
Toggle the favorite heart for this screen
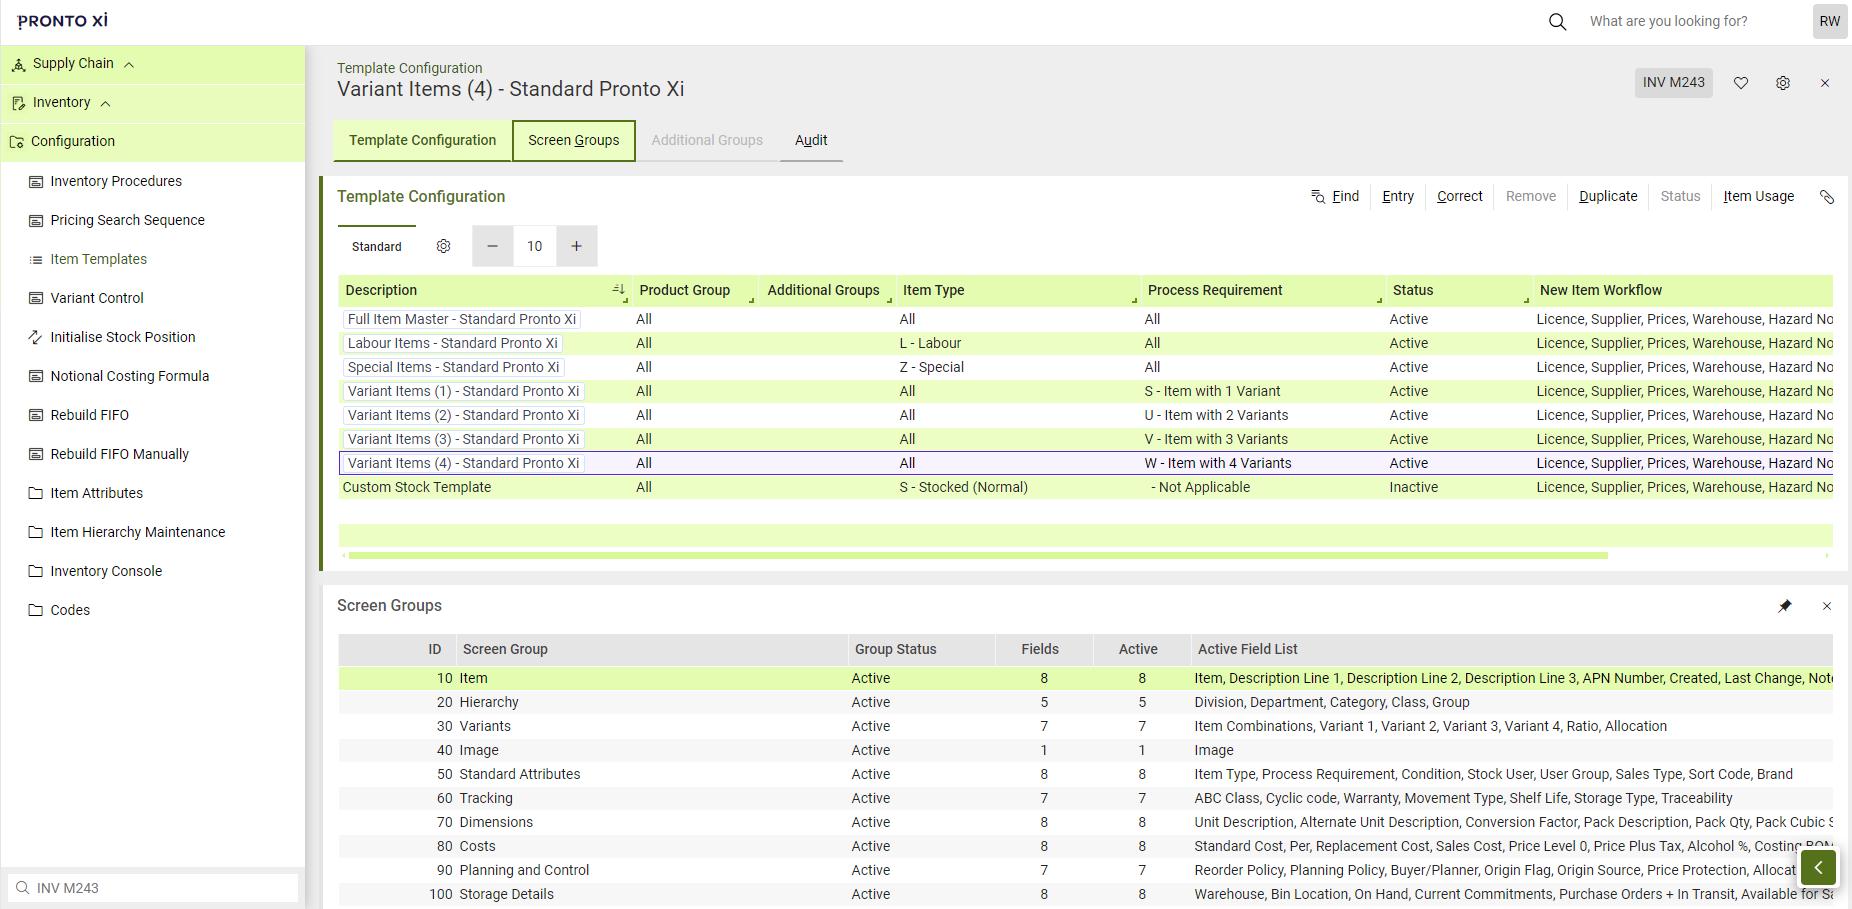(x=1741, y=83)
